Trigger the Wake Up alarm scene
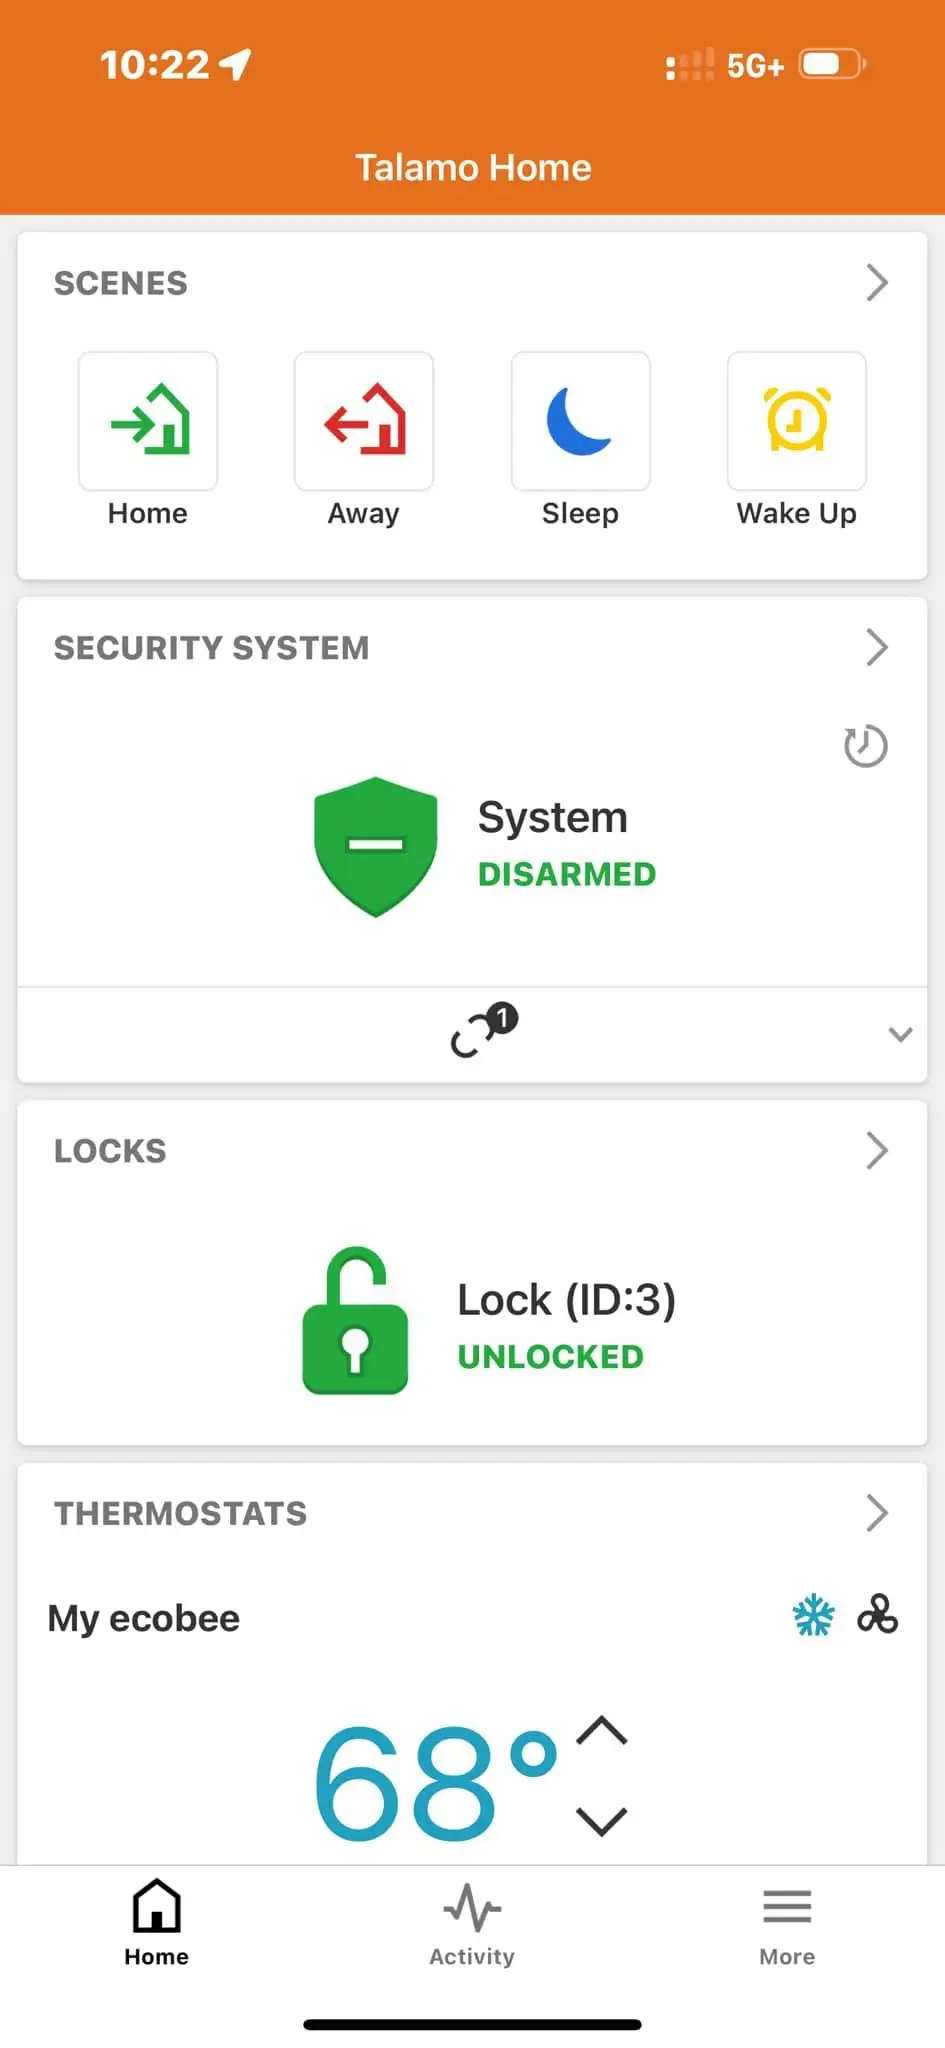Viewport: 945px width, 2048px height. pyautogui.click(x=797, y=421)
